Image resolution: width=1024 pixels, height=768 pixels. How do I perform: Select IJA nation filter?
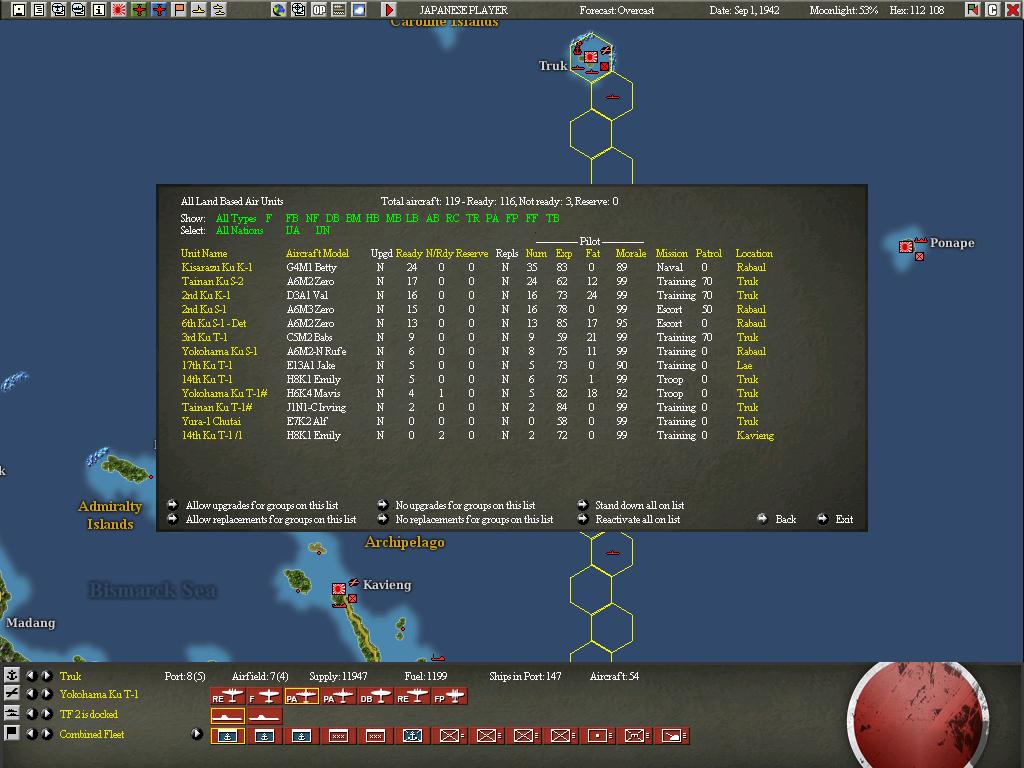293,231
